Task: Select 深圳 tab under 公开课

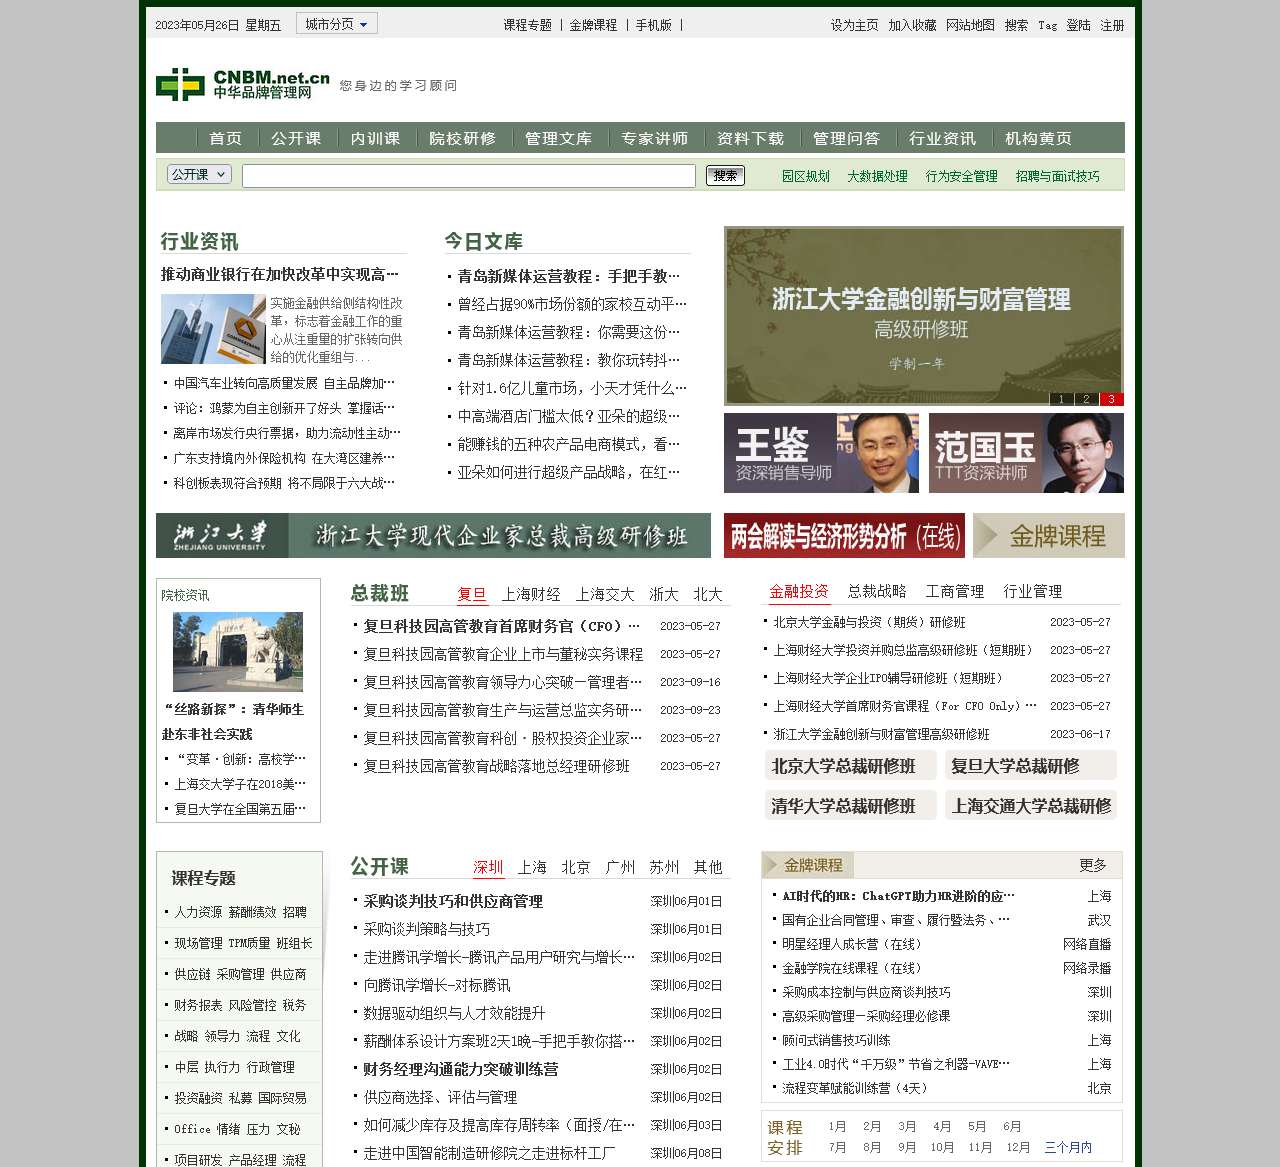Action: [488, 867]
